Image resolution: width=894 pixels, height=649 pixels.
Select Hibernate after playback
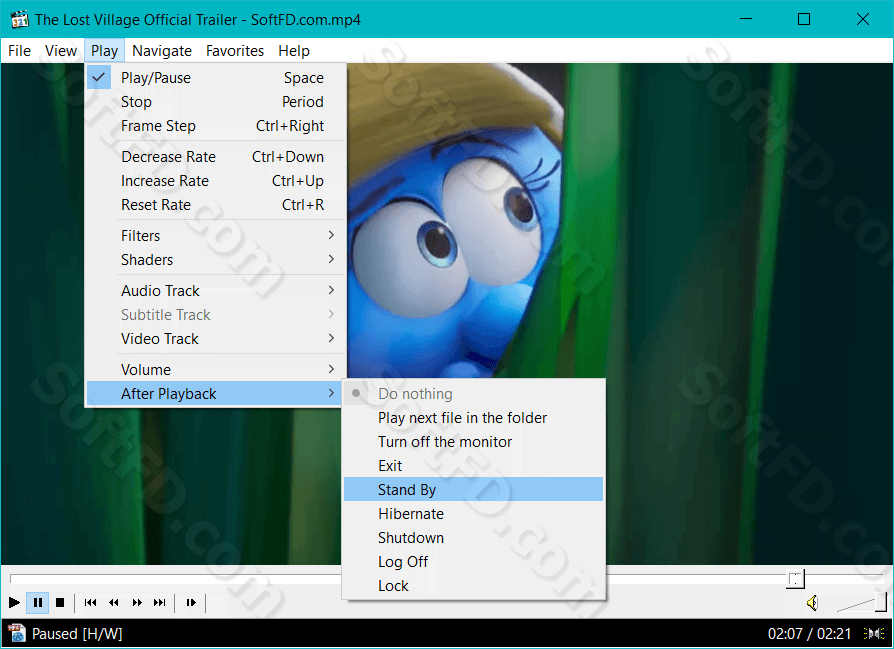click(x=473, y=513)
